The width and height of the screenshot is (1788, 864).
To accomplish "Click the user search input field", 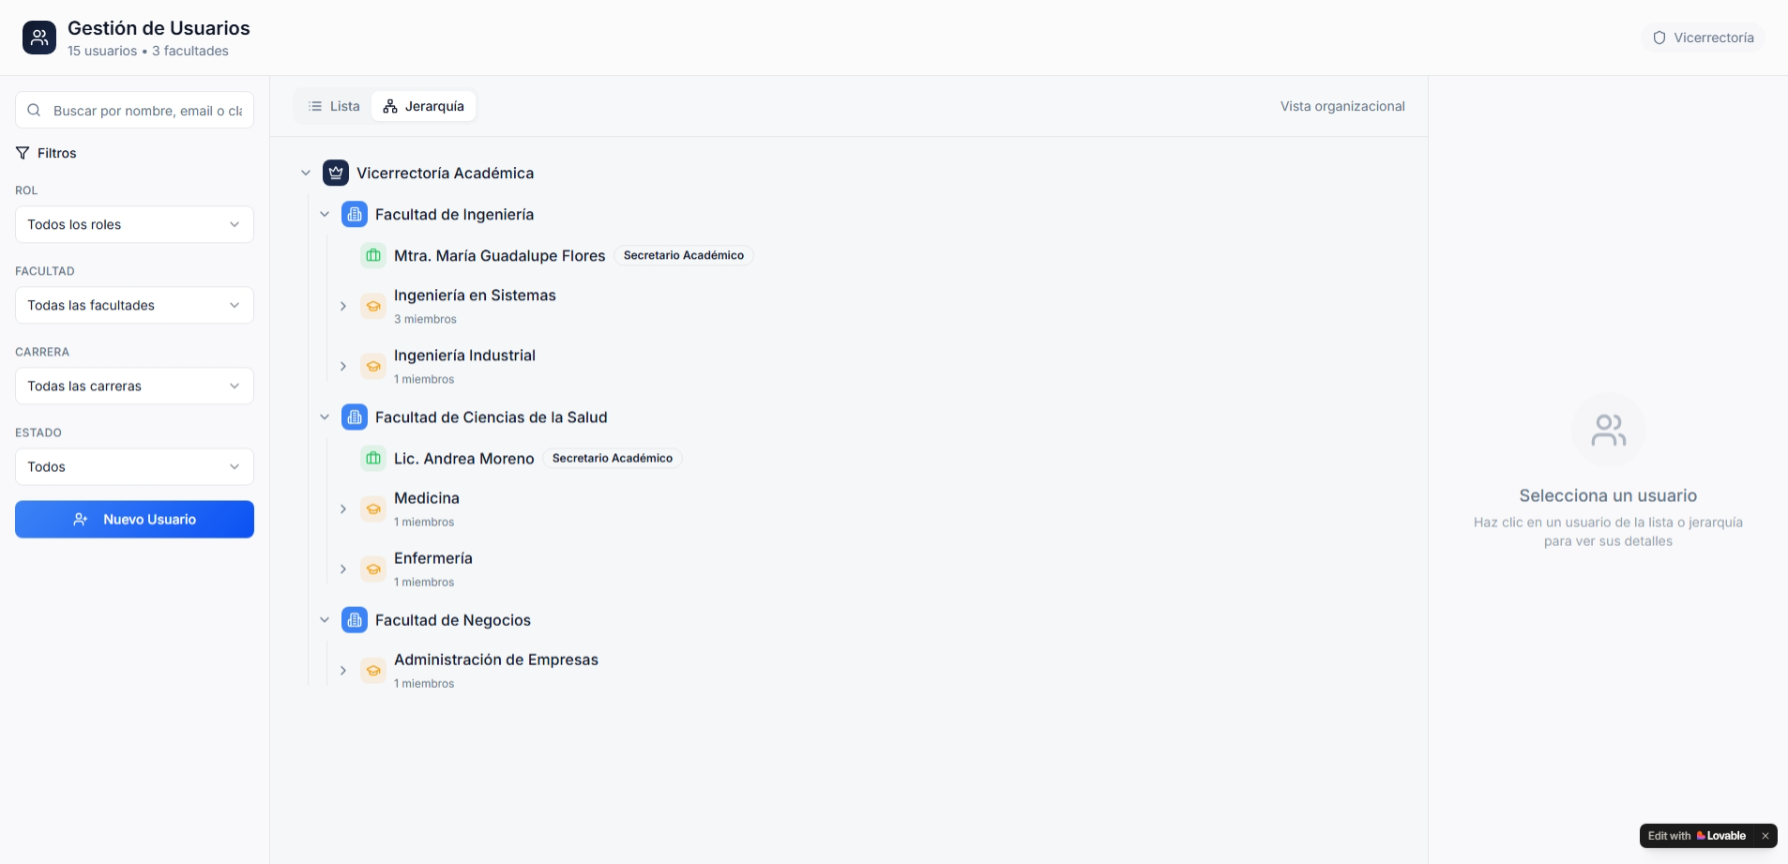I will pos(146,110).
